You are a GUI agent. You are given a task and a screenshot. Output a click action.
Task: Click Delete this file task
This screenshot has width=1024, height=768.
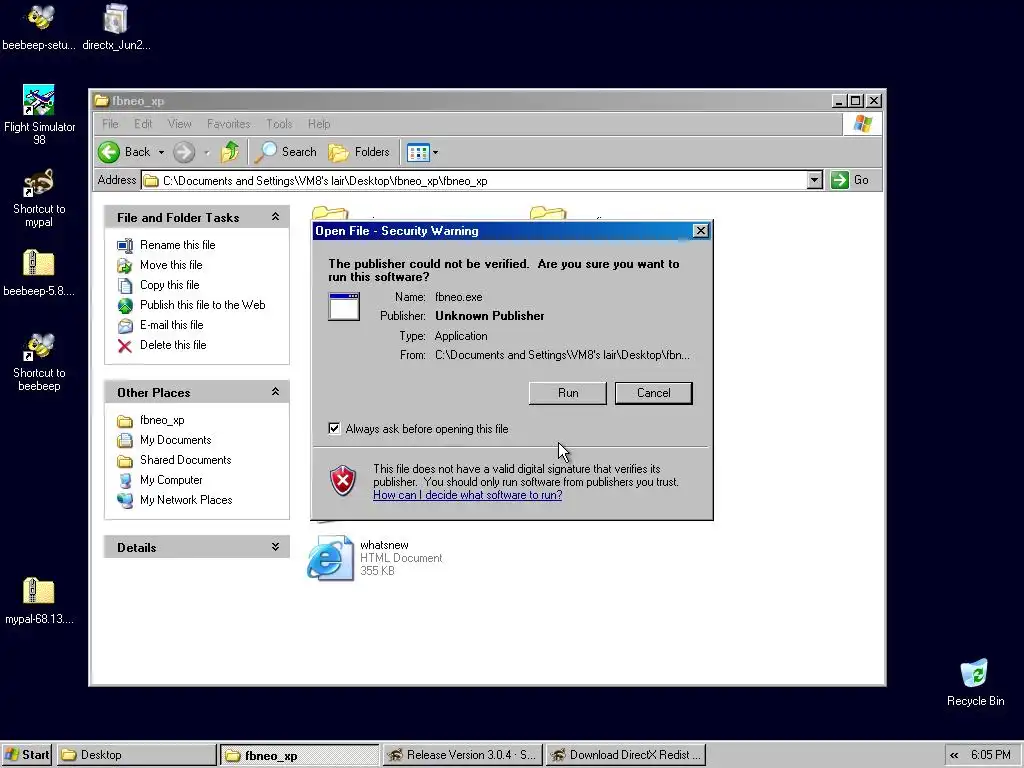172,345
